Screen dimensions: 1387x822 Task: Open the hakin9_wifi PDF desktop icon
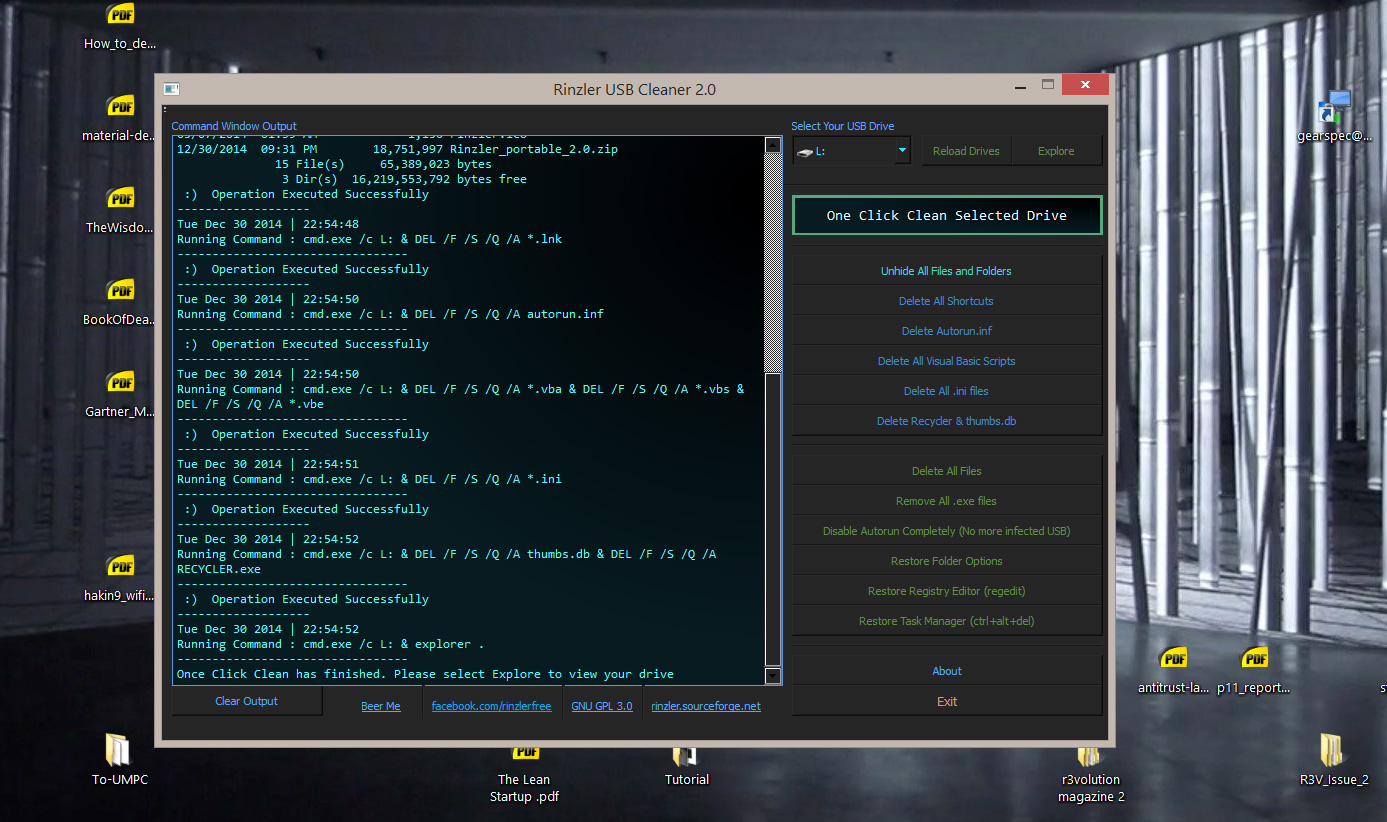click(x=121, y=566)
